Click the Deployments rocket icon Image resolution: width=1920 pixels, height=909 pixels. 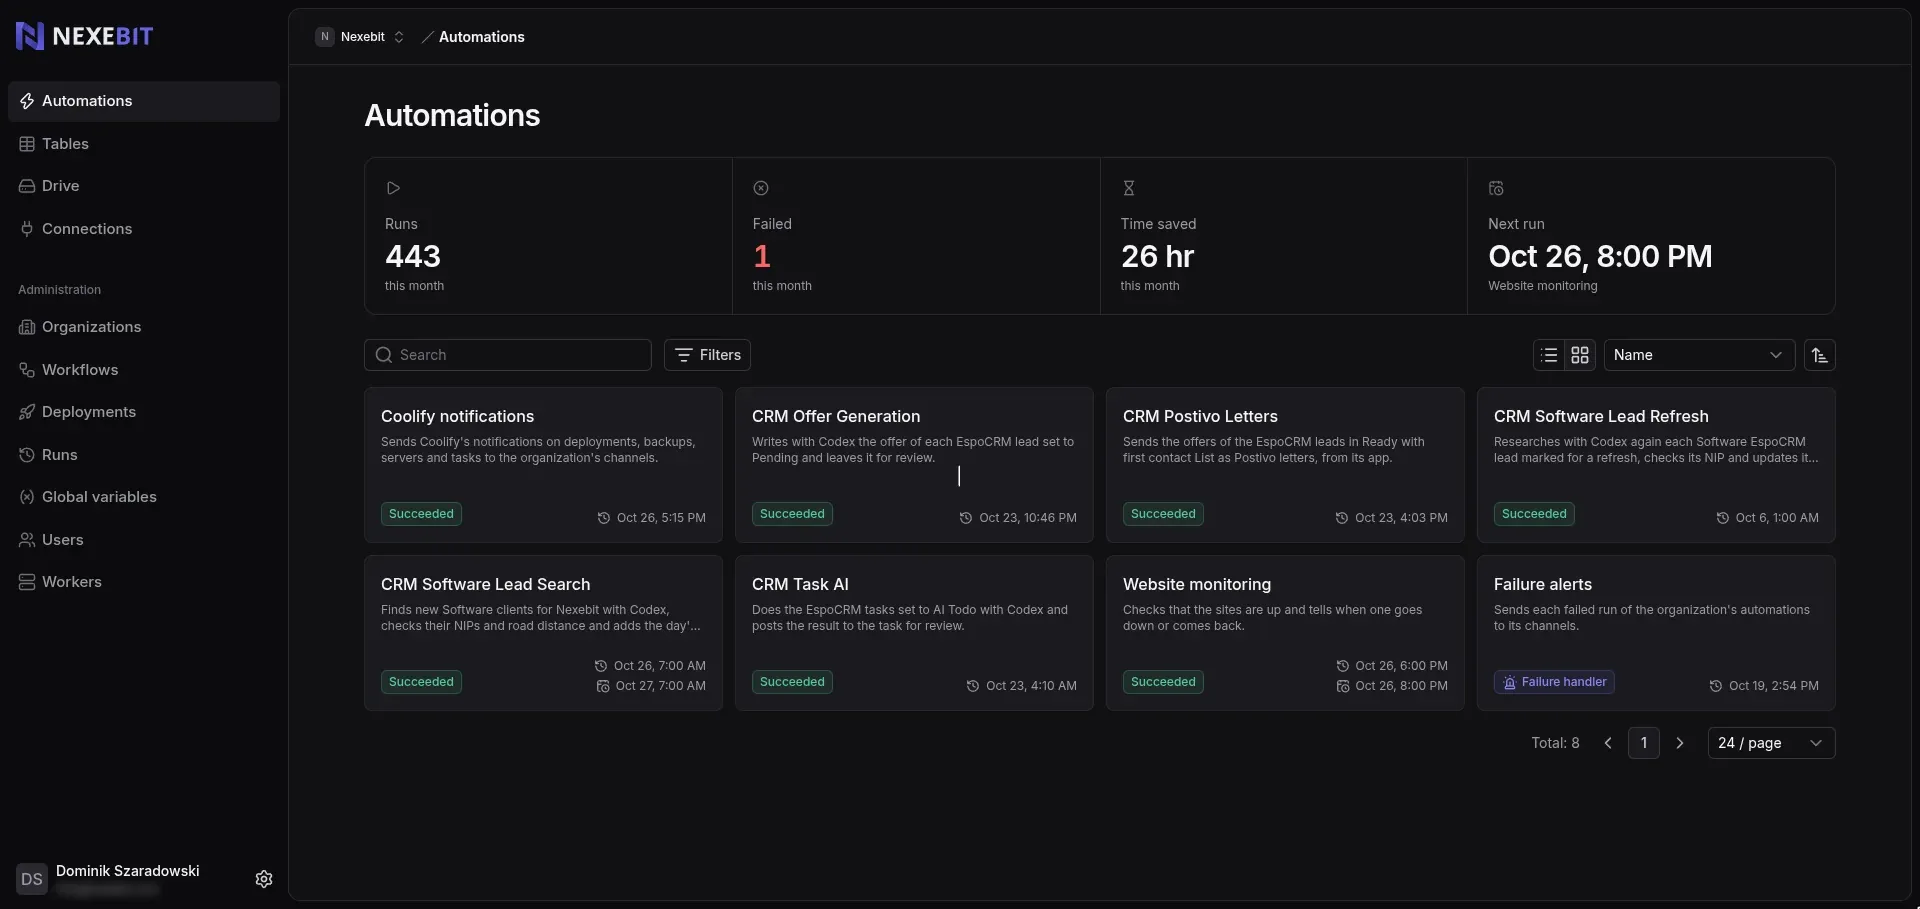pos(27,412)
